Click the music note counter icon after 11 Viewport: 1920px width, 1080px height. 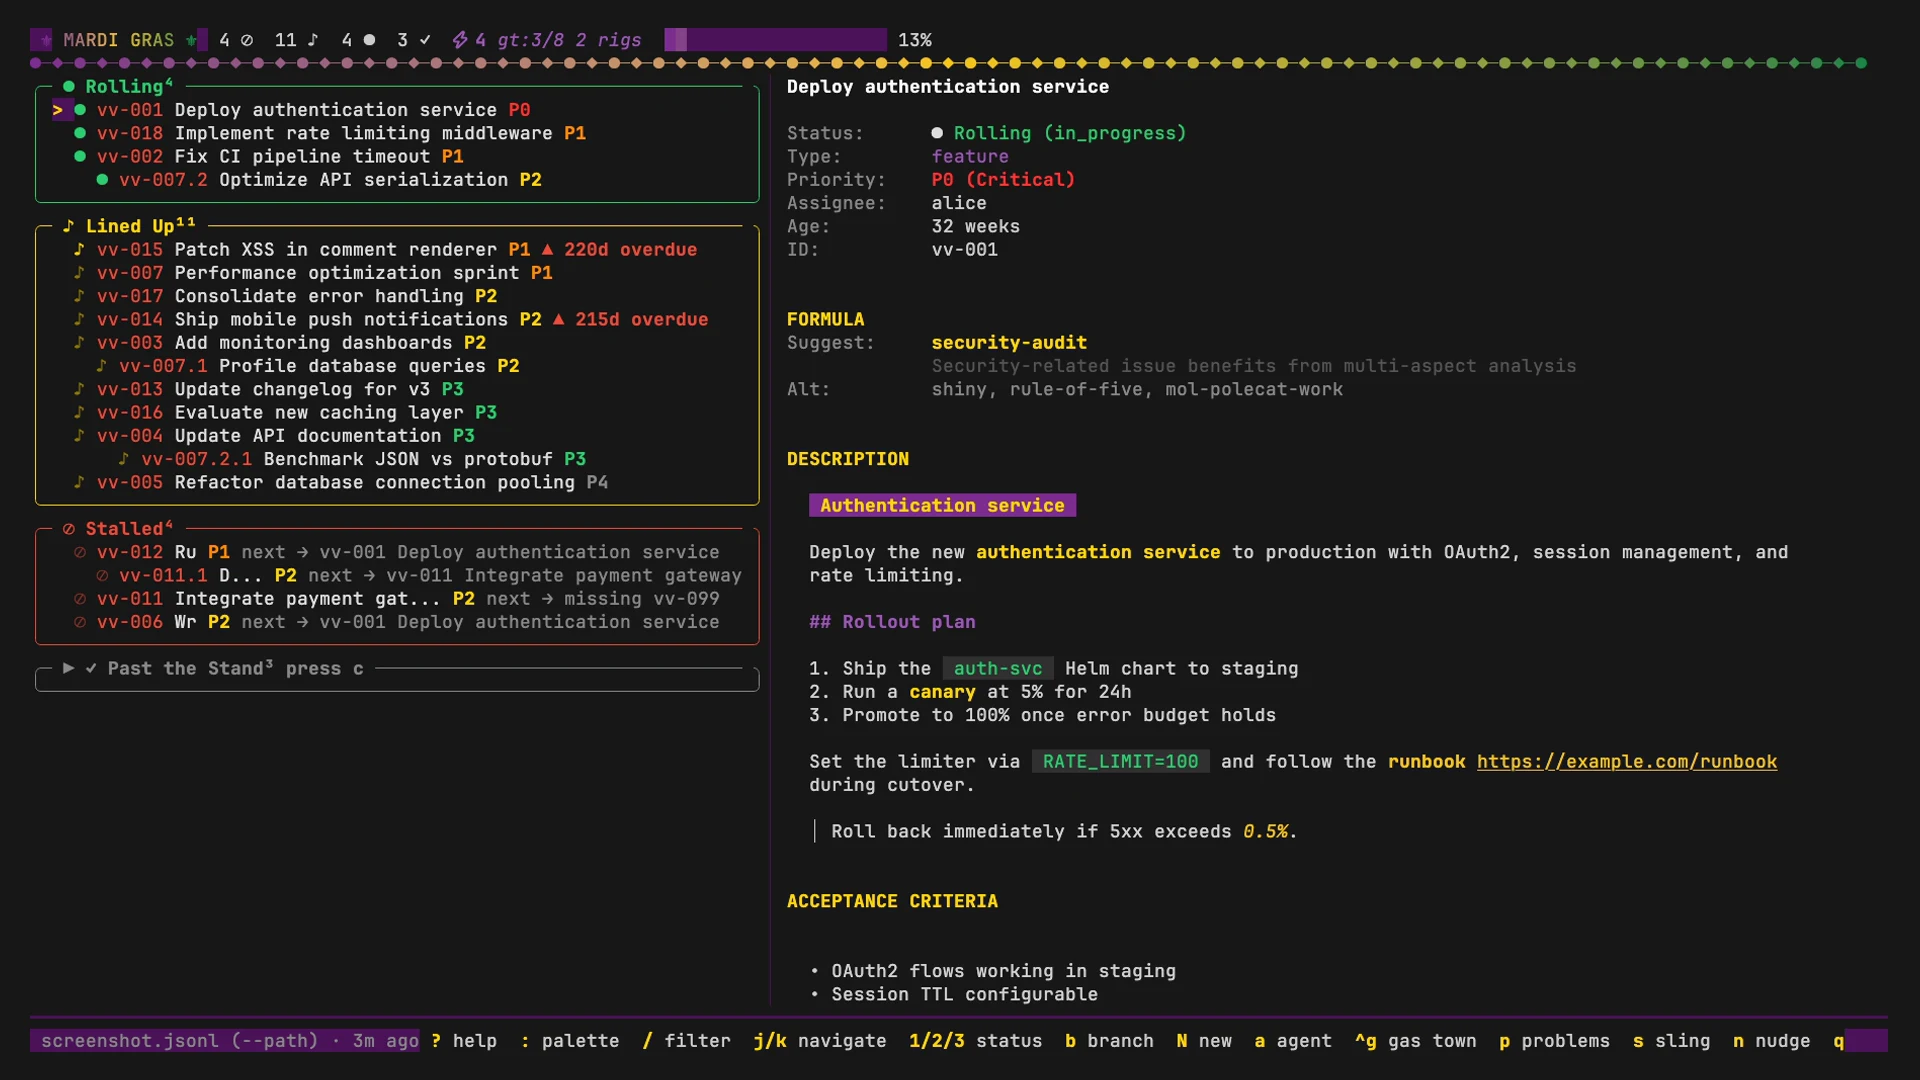point(313,40)
